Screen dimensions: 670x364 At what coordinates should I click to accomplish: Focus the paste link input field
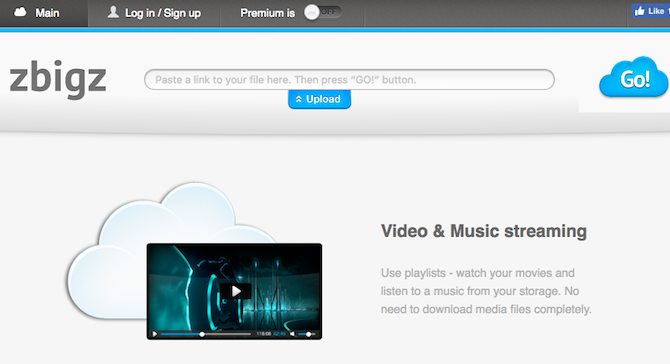(349, 79)
